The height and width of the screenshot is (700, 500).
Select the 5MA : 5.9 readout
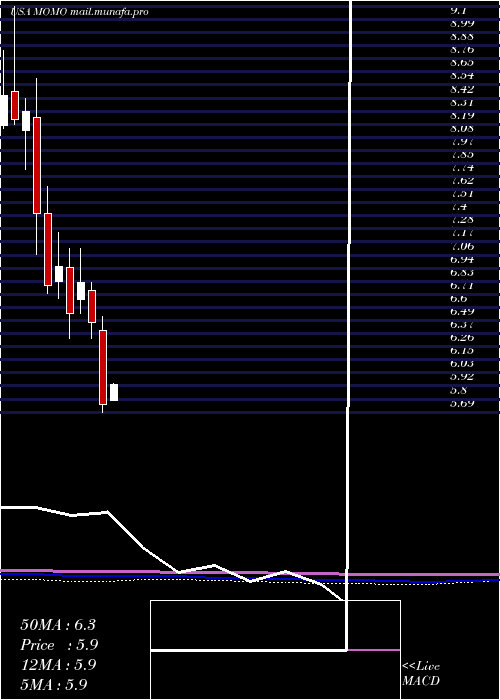[x=54, y=684]
